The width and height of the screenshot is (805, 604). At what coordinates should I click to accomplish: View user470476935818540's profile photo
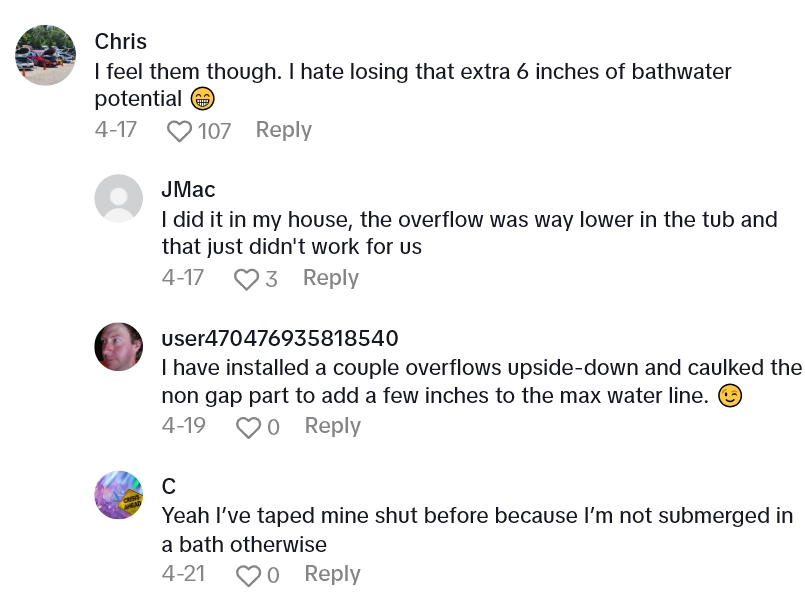point(118,346)
